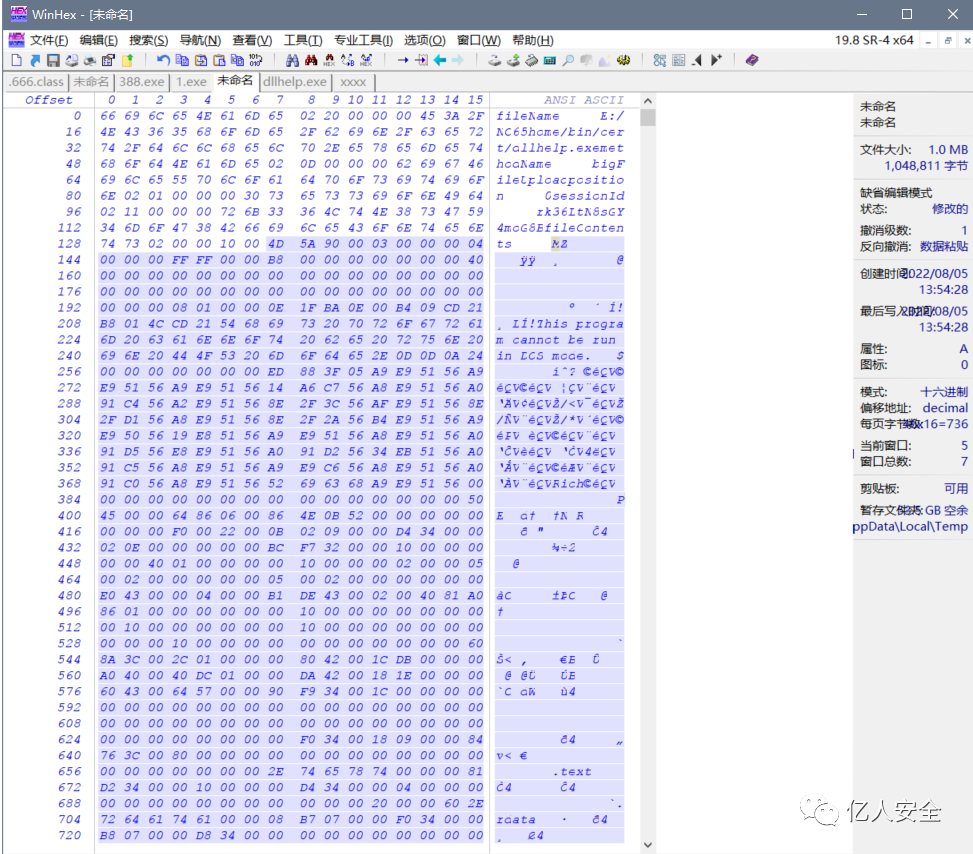The image size is (973, 854).
Task: Open the 文件(F) menu
Action: (49, 40)
